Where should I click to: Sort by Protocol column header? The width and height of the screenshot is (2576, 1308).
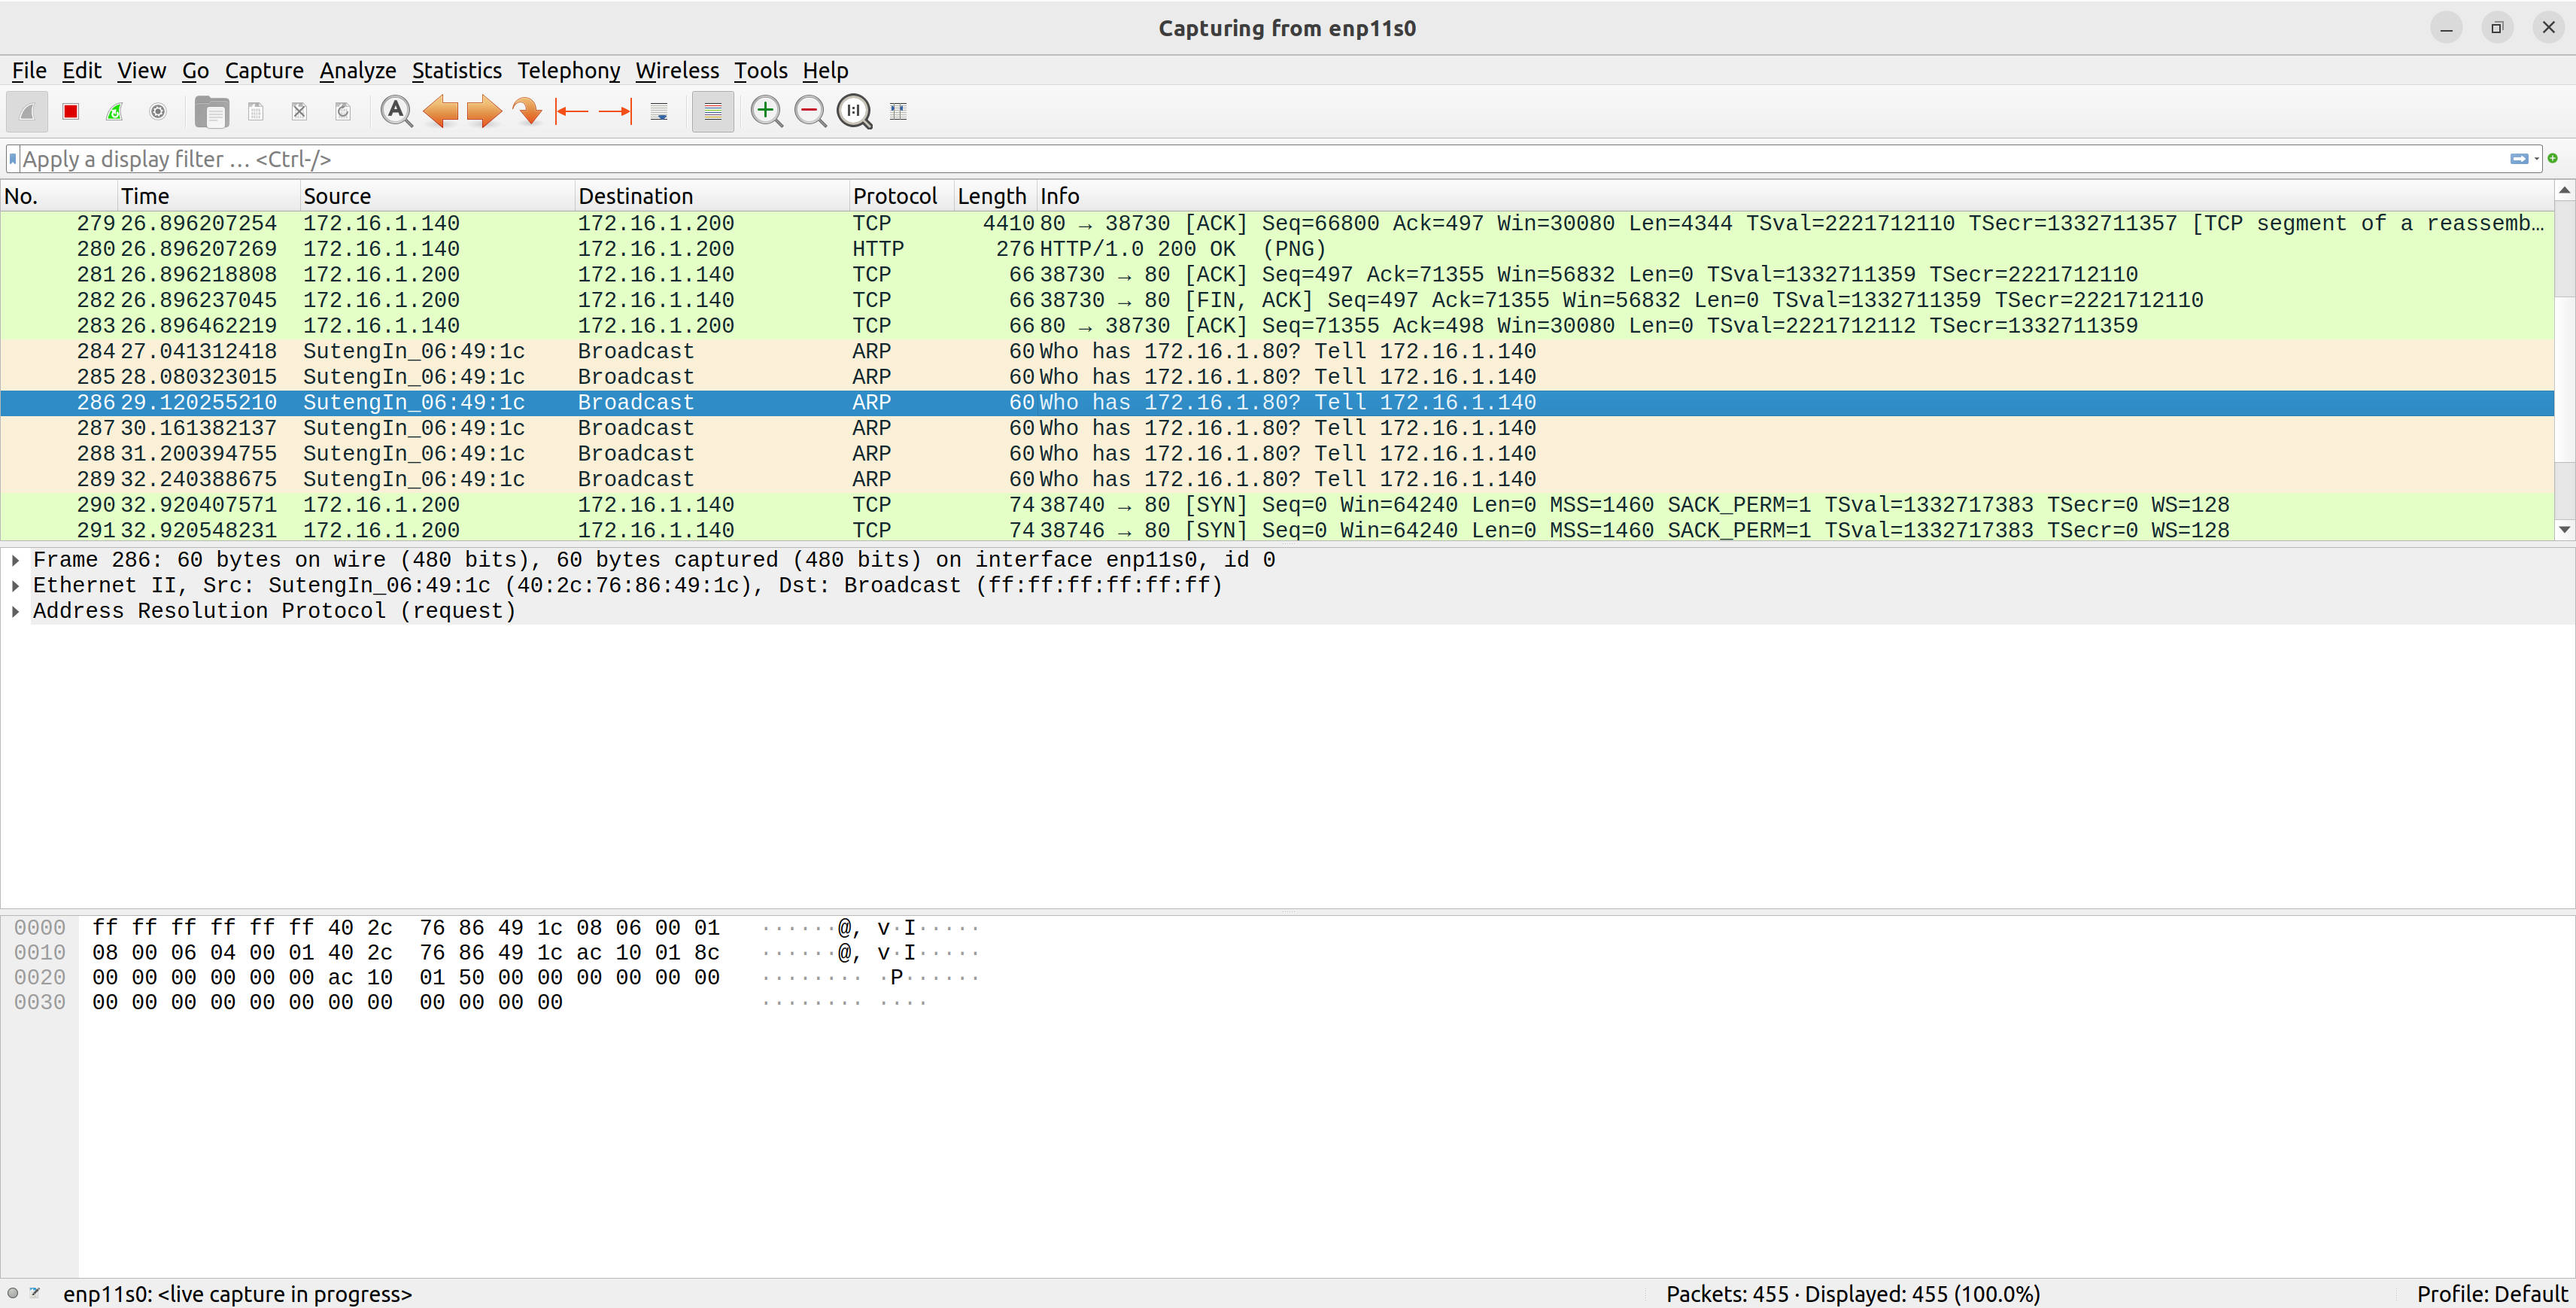click(894, 196)
